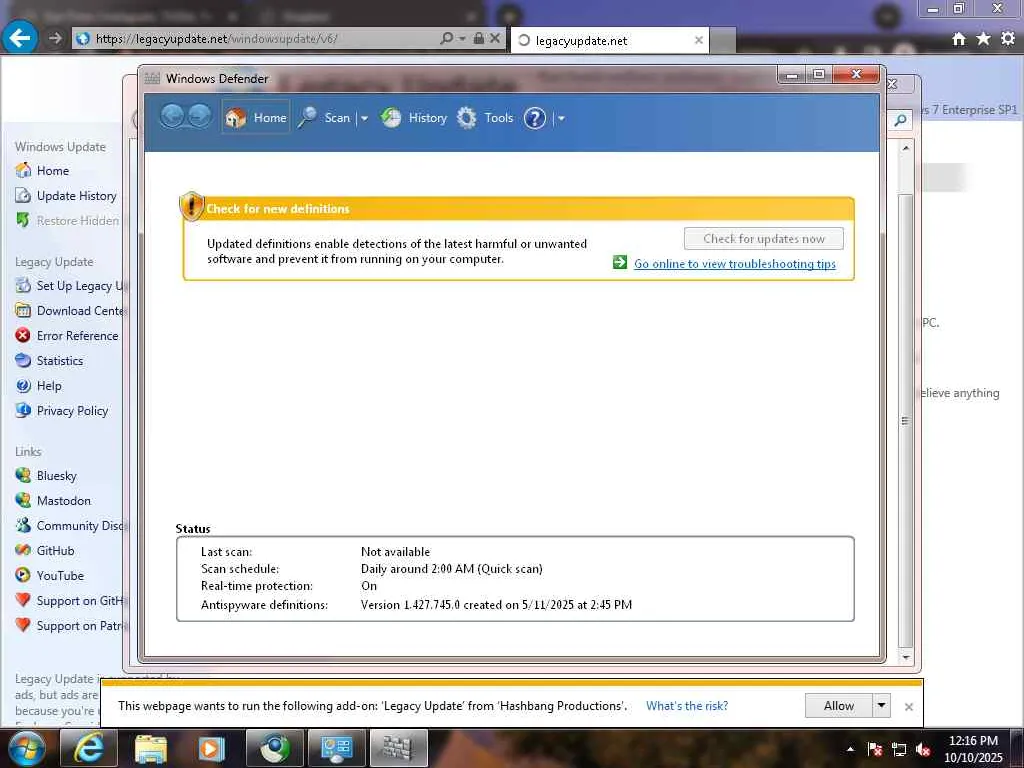
Task: Open the Support on GitHub link
Action: coord(71,600)
